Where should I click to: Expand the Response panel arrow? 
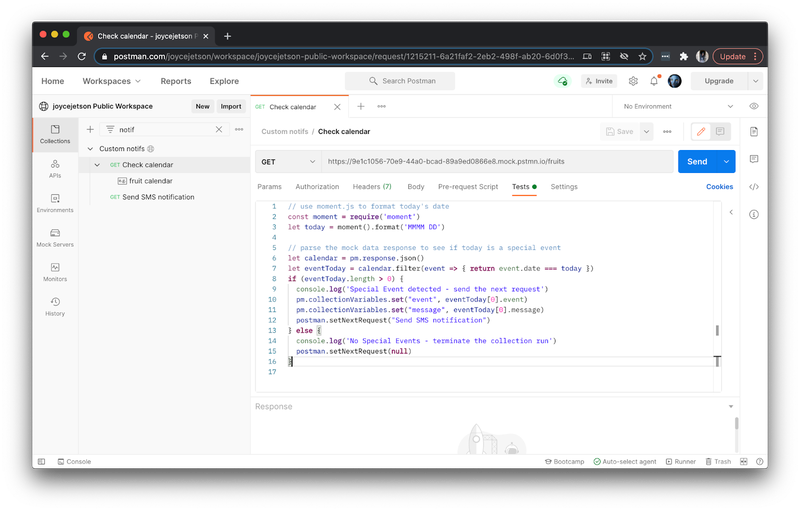[x=731, y=406]
